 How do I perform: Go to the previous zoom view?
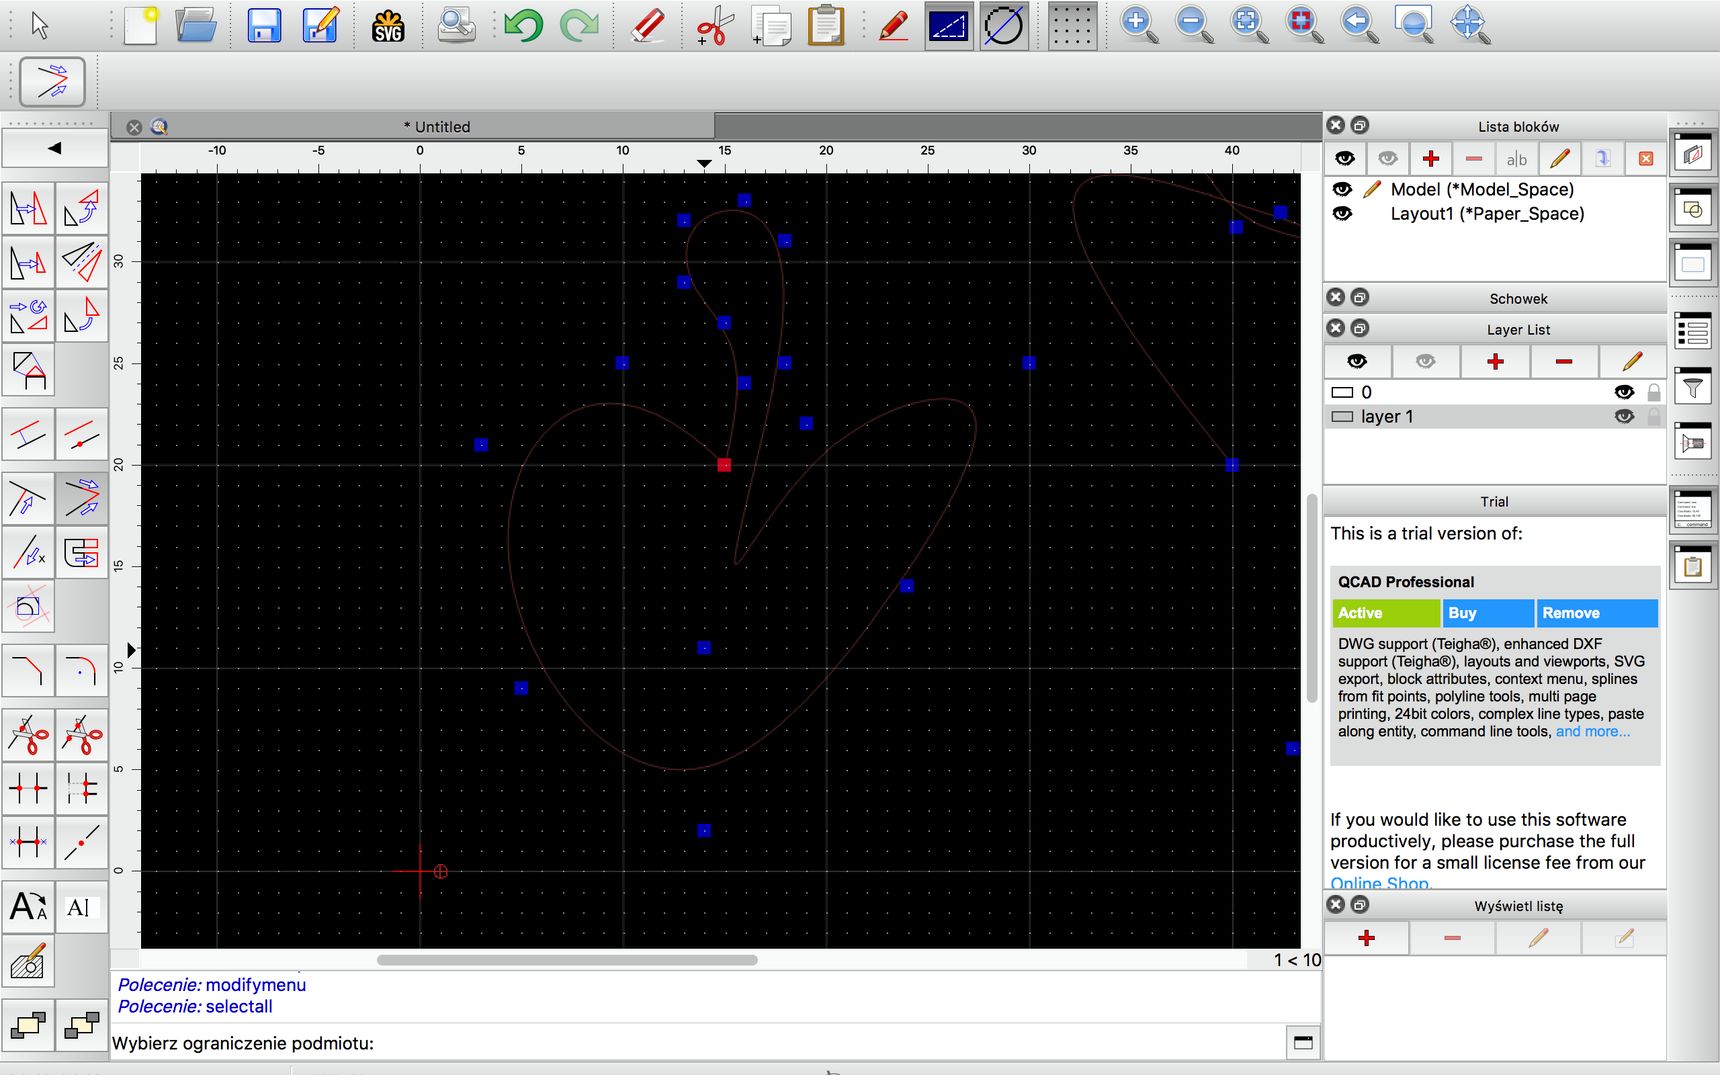[x=1359, y=25]
